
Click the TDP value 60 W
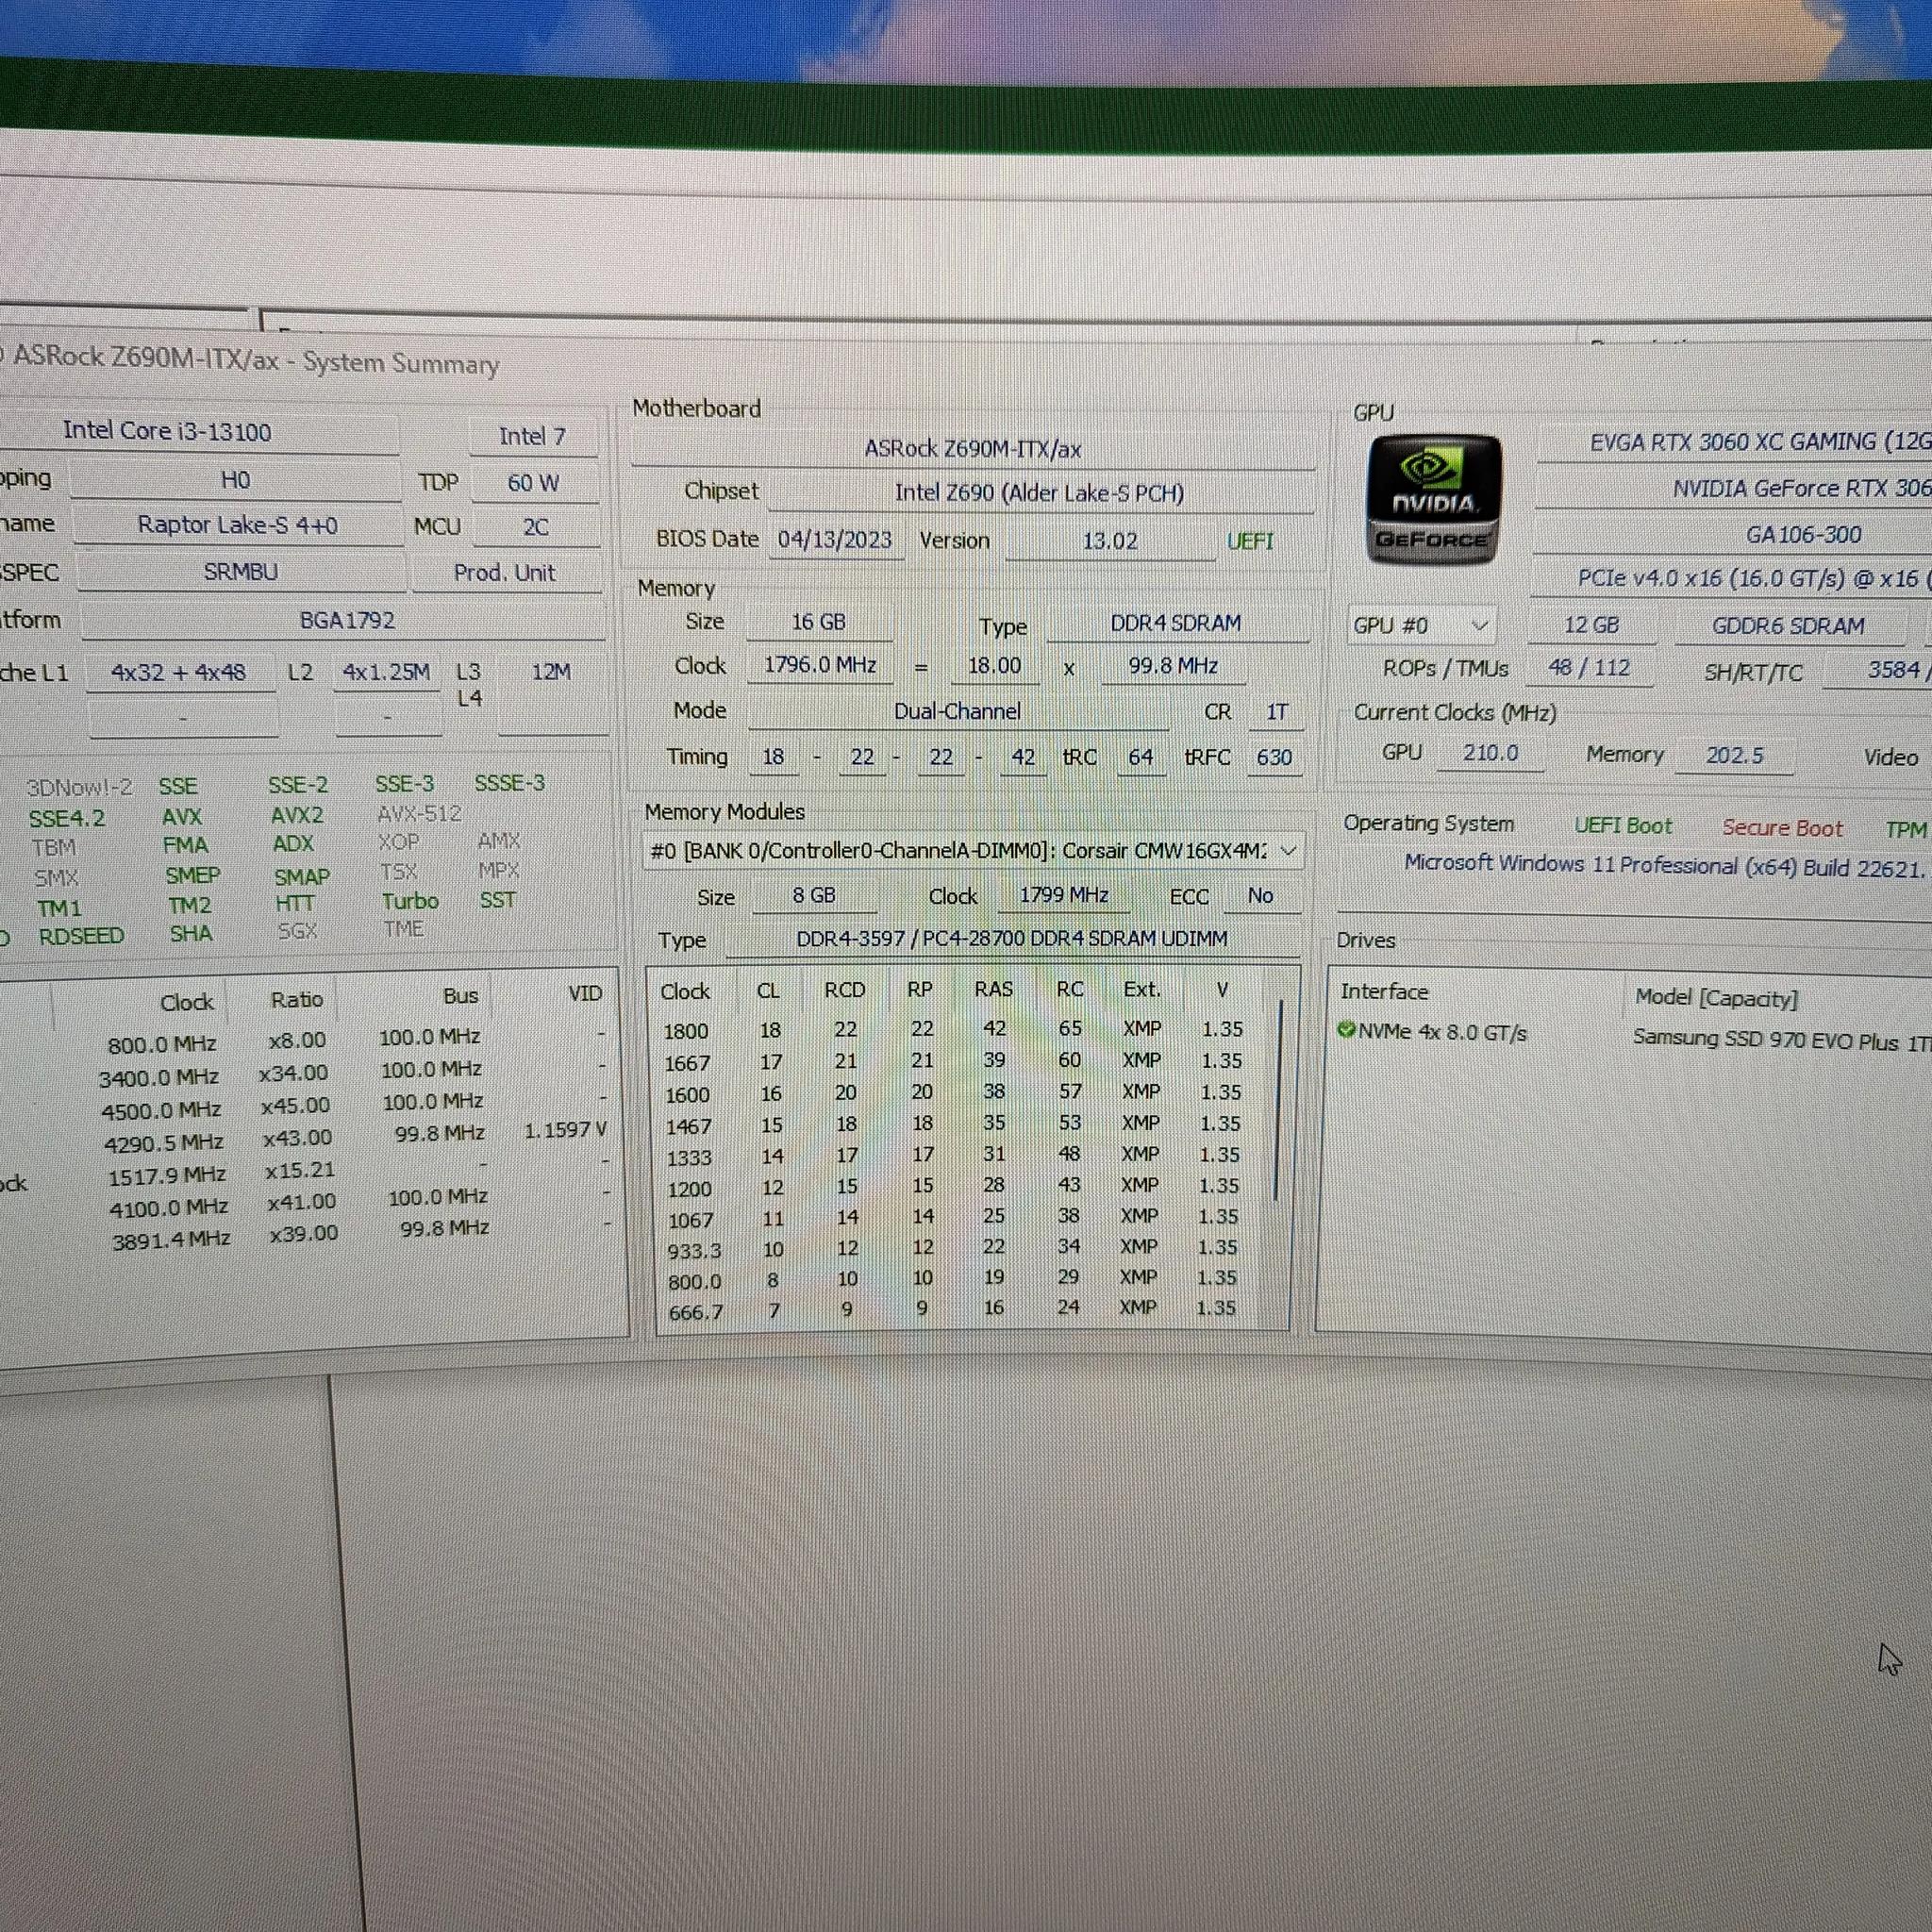[533, 483]
